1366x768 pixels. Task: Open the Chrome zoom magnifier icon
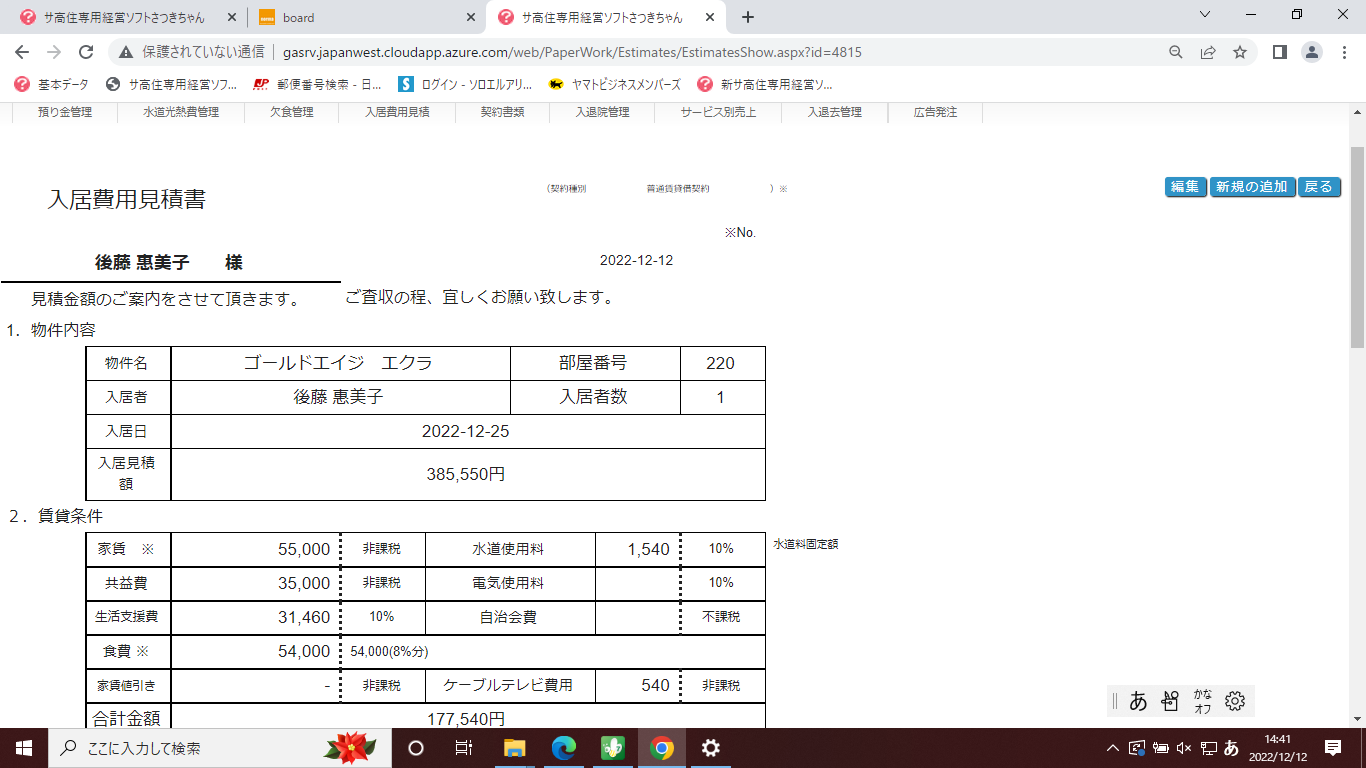point(1176,52)
